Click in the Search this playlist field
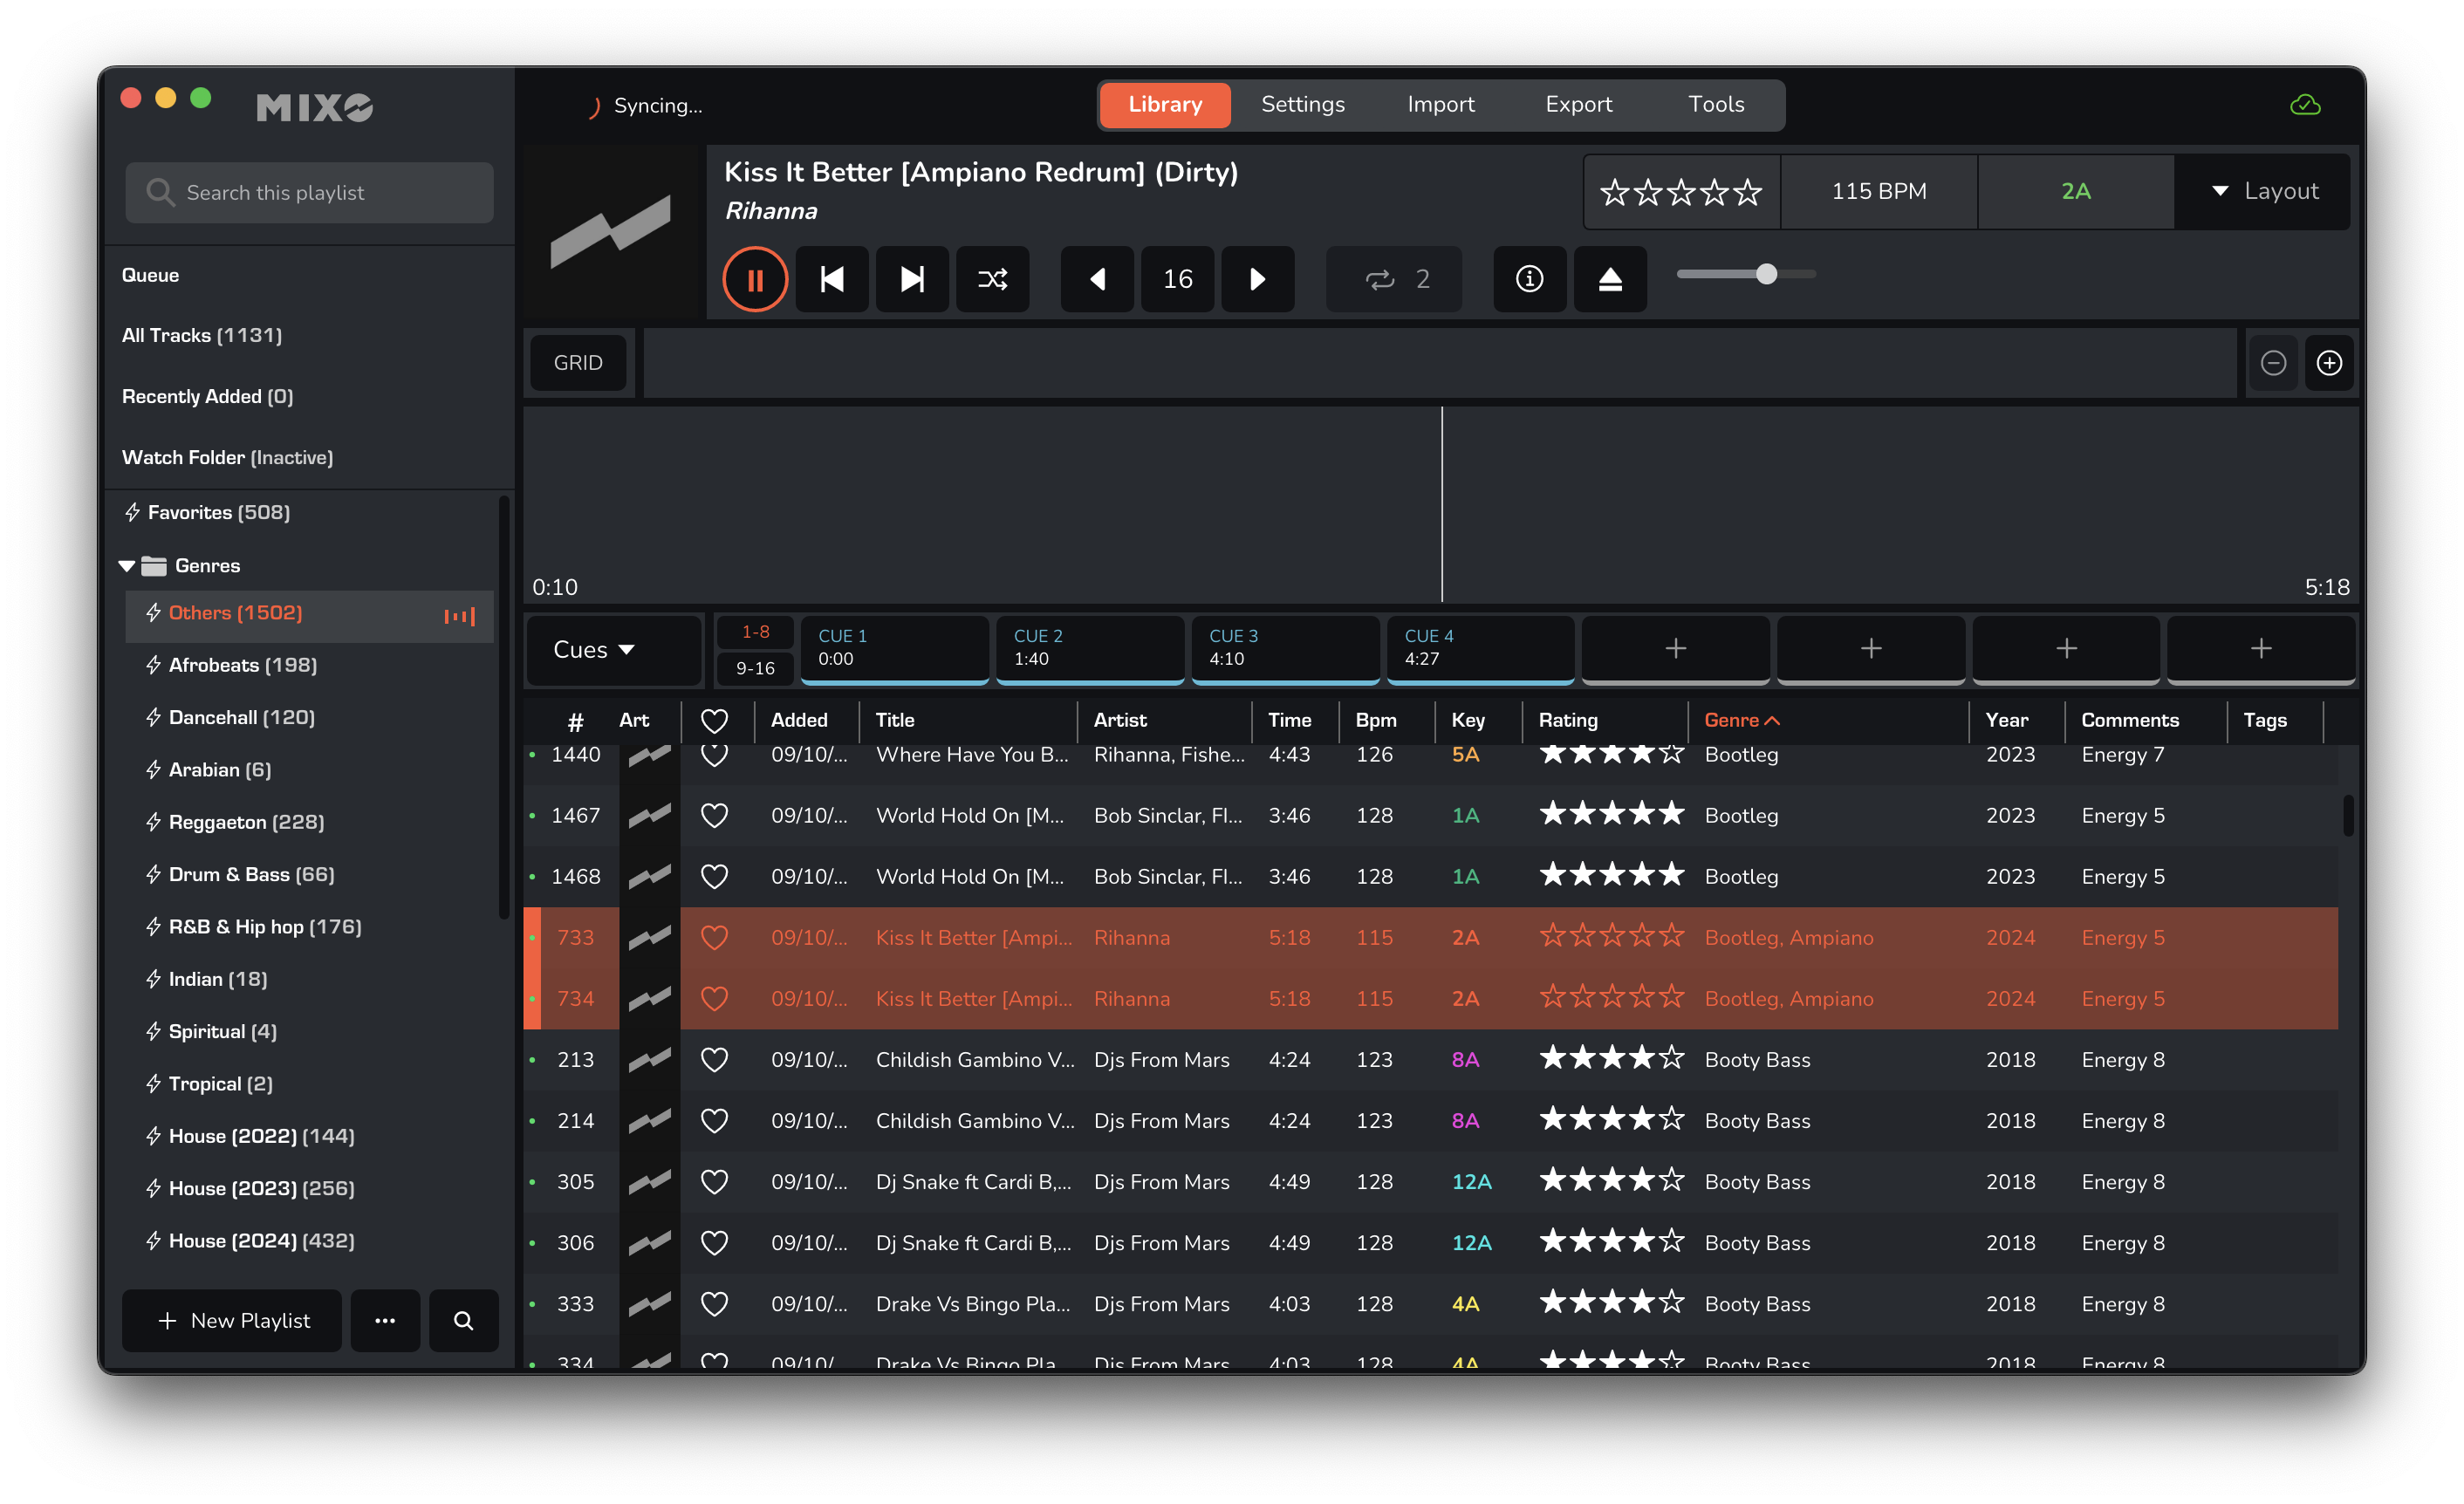This screenshot has width=2464, height=1504. 310,193
